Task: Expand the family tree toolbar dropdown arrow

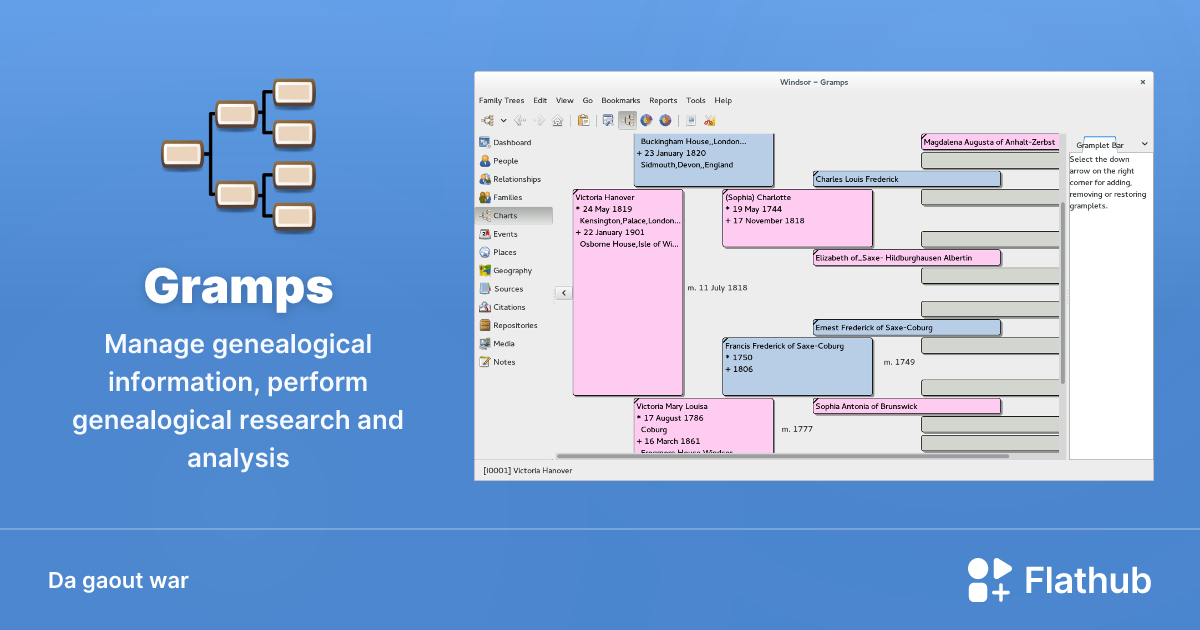Action: click(504, 121)
